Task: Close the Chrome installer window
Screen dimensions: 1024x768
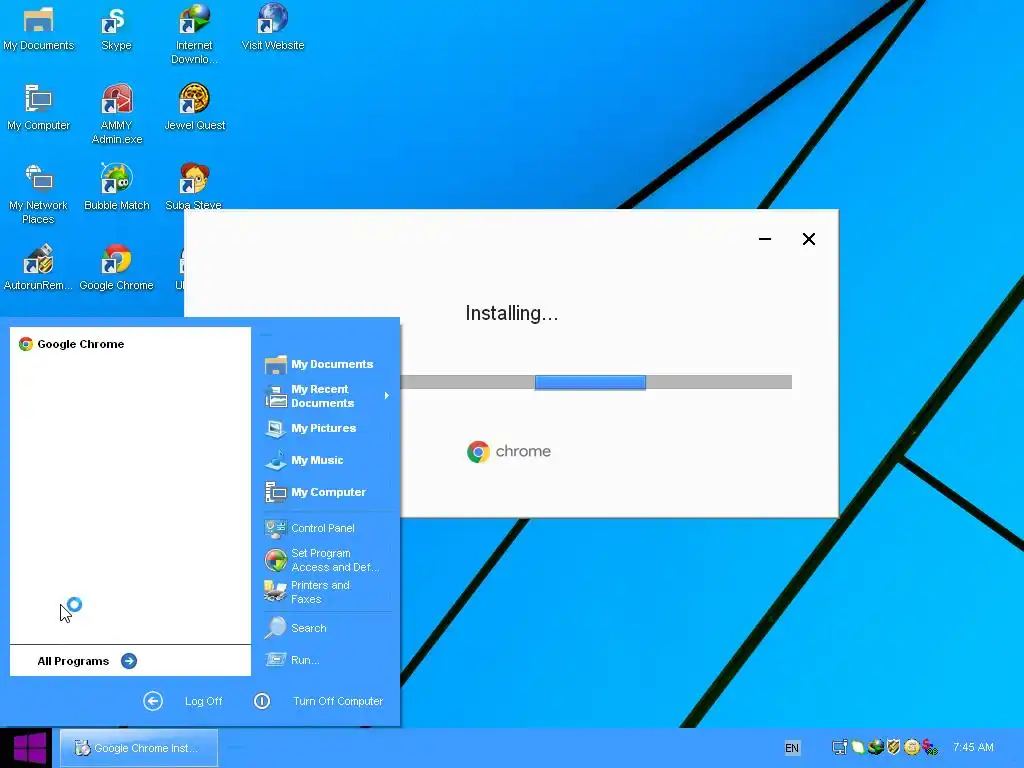Action: point(808,239)
